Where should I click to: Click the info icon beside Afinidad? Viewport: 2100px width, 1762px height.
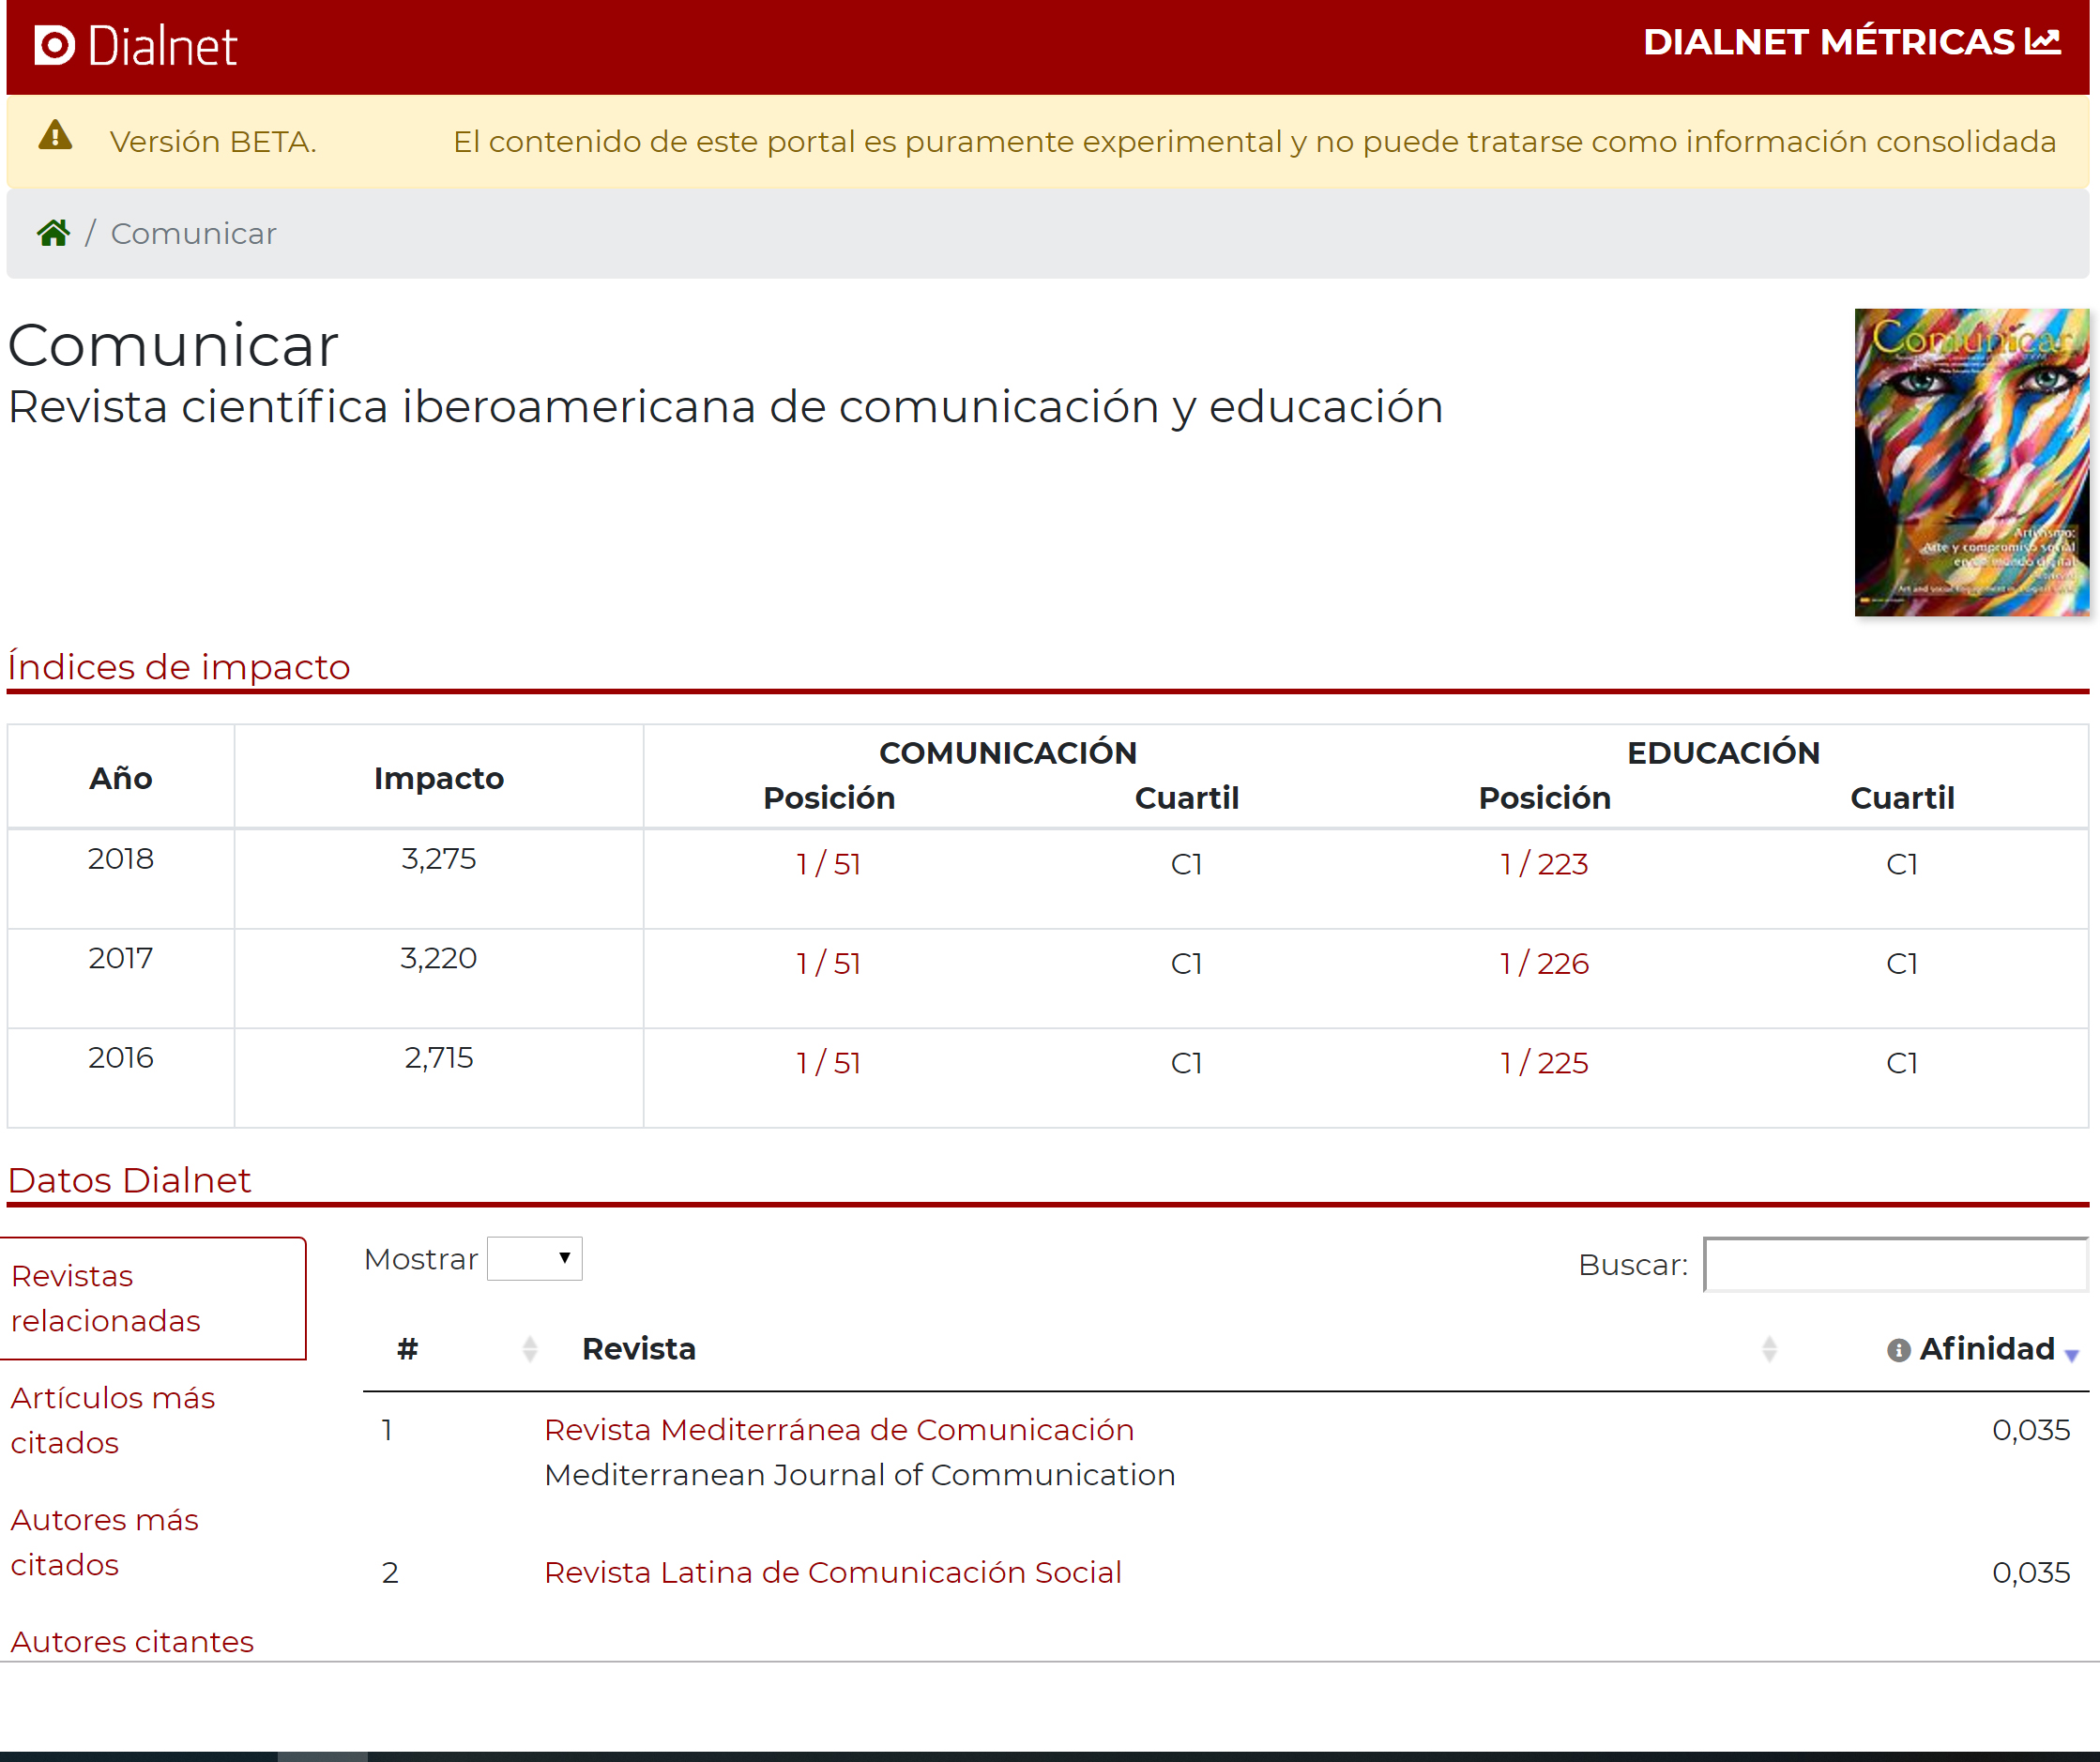click(1898, 1350)
